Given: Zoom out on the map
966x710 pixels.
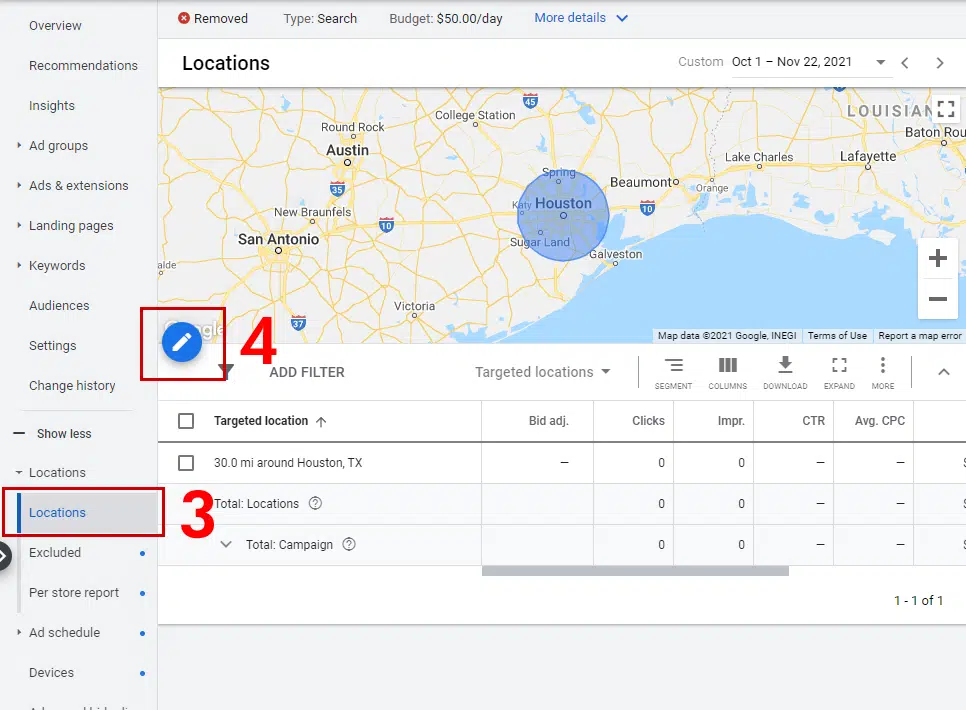Looking at the screenshot, I should coord(938,299).
